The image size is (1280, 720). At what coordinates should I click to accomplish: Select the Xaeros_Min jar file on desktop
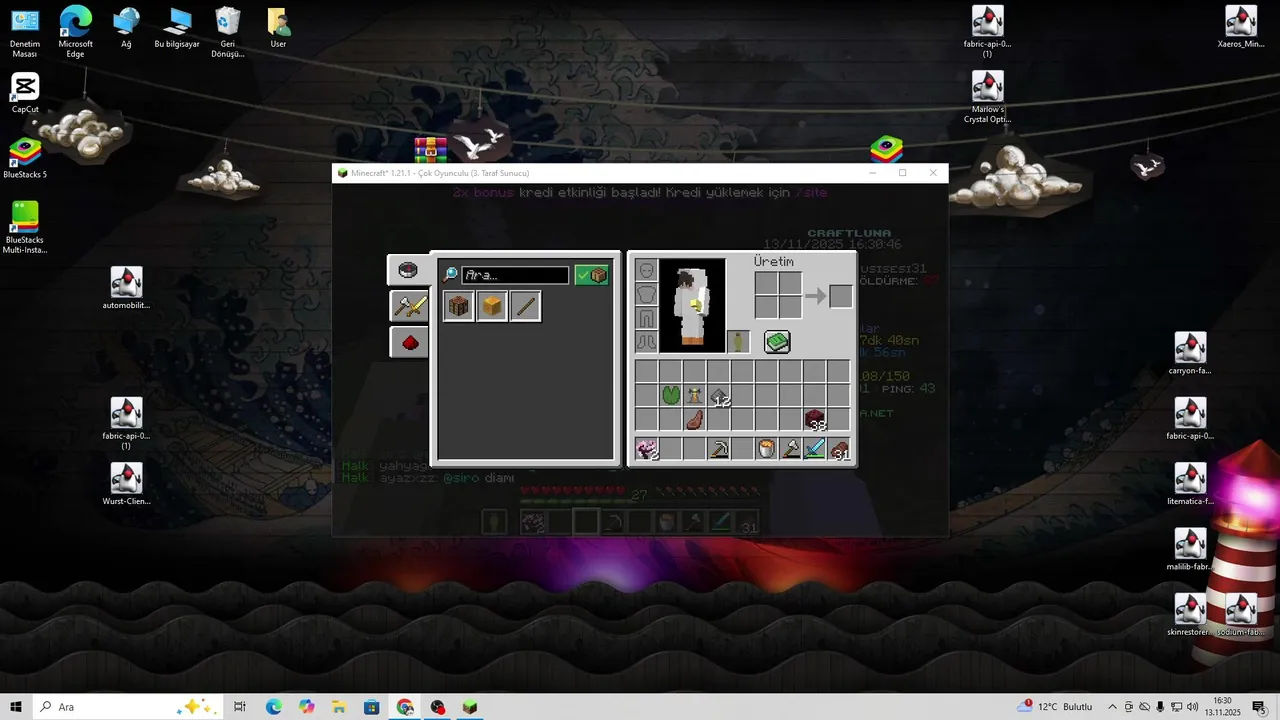point(1241,28)
